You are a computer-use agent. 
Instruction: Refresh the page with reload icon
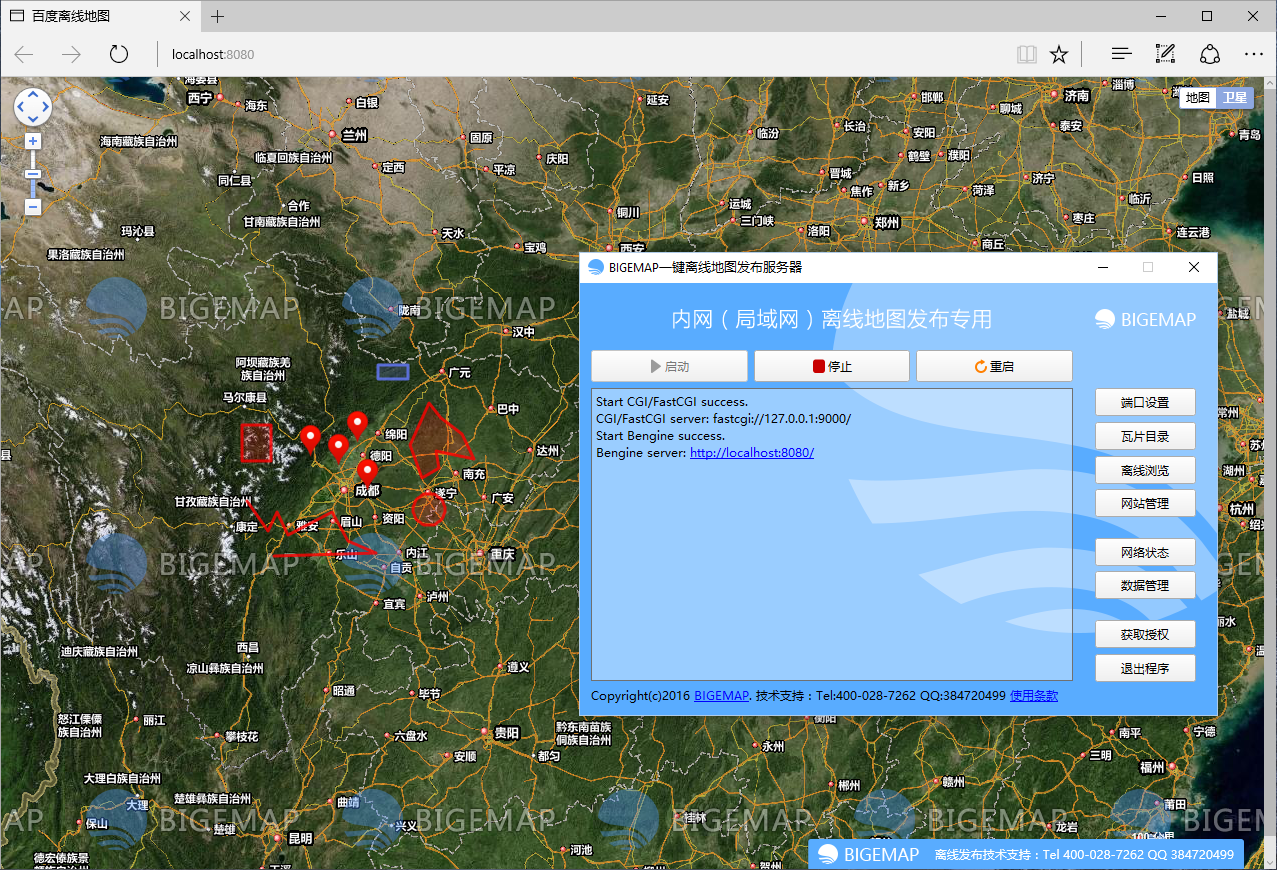point(119,54)
